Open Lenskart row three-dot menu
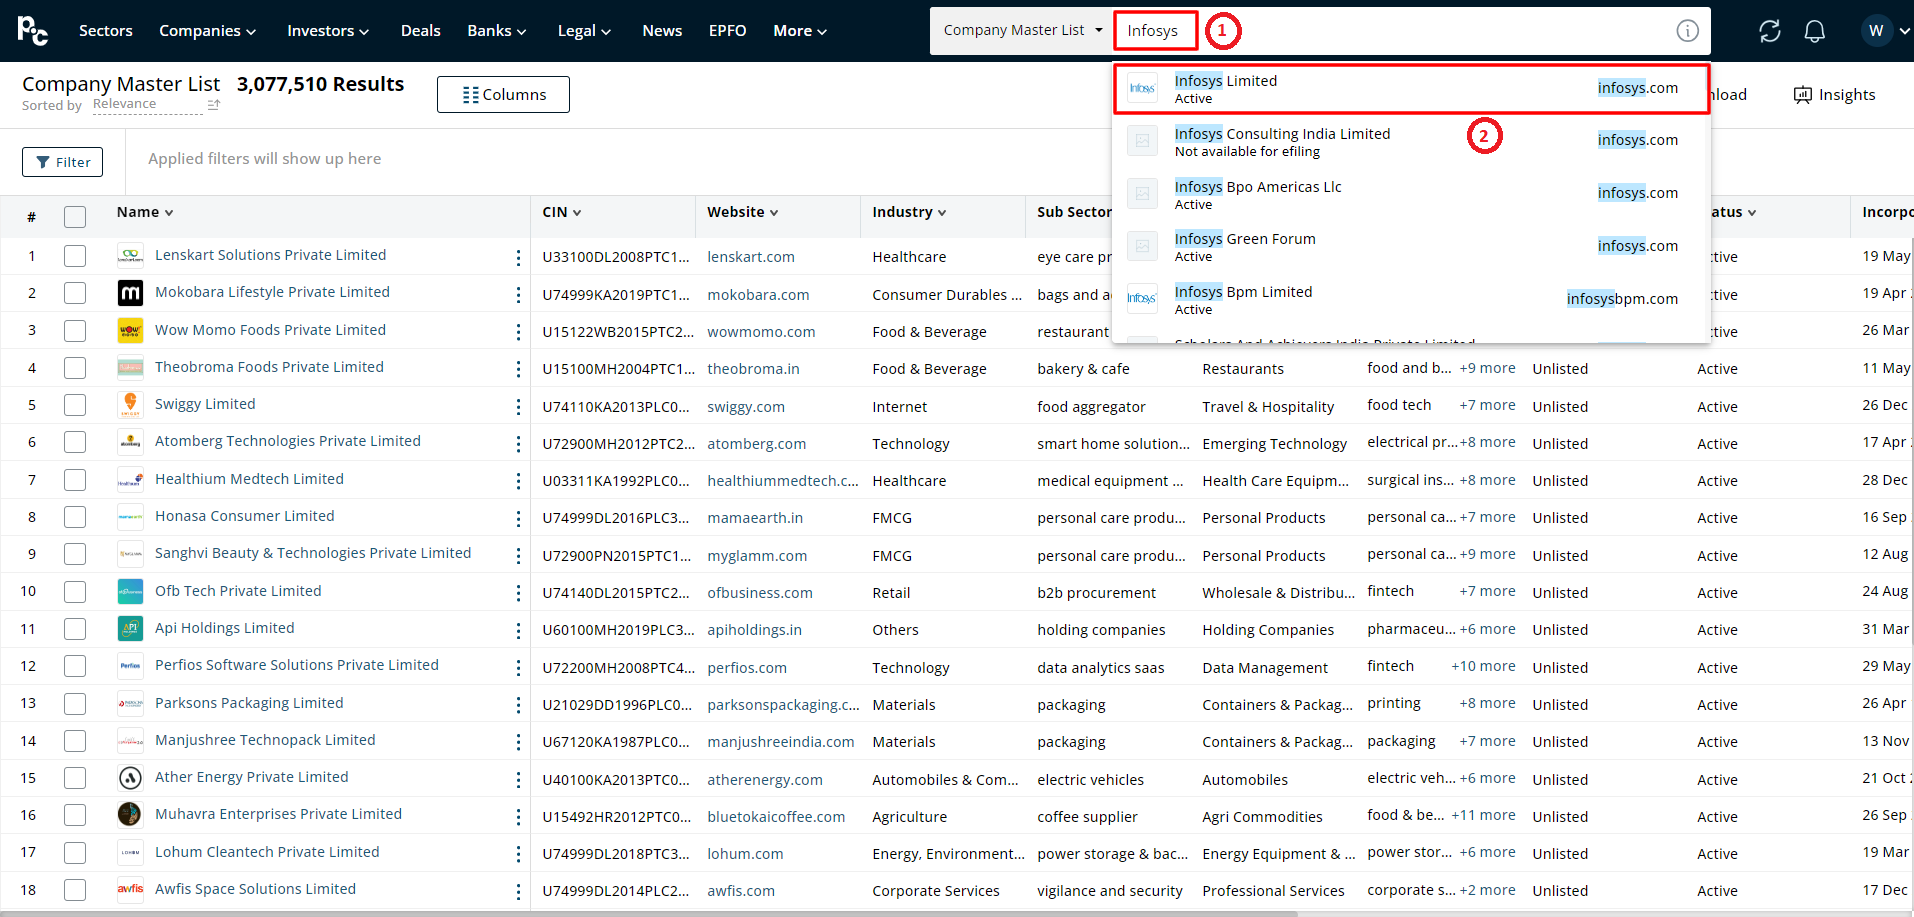The image size is (1914, 917). 518,257
